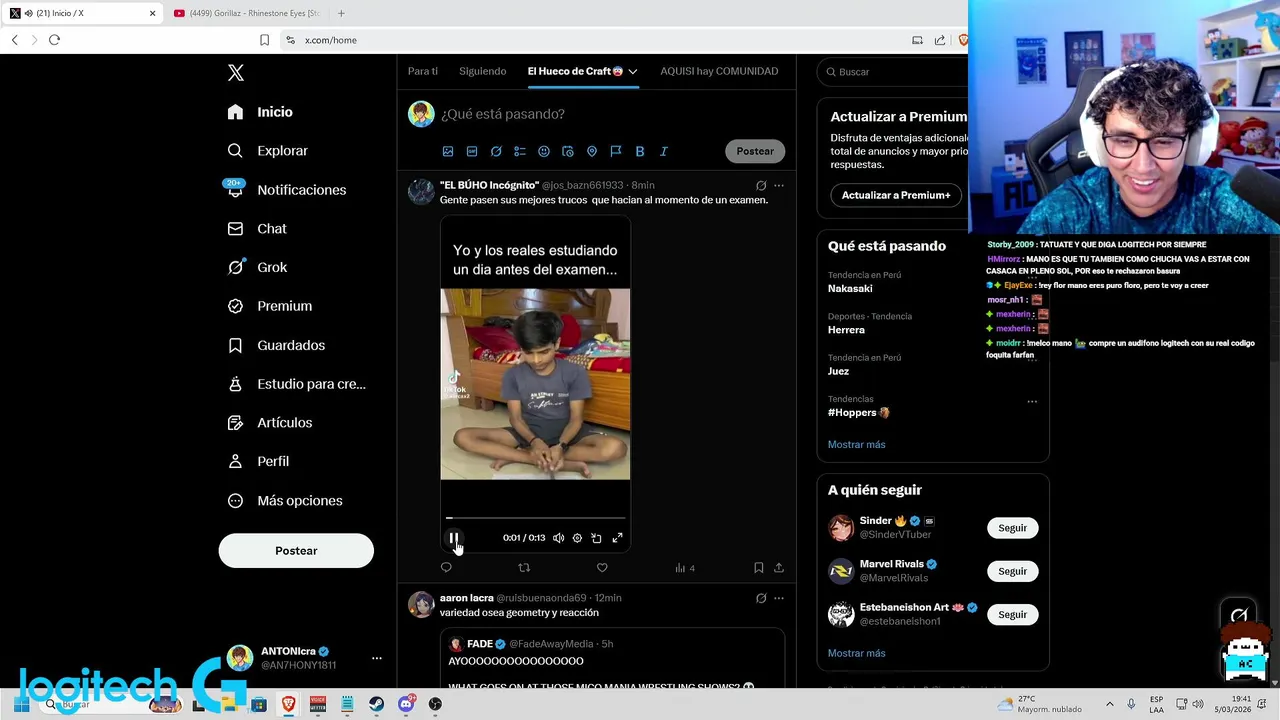Open emoji picker in the composer
1280x720 pixels.
point(544,151)
